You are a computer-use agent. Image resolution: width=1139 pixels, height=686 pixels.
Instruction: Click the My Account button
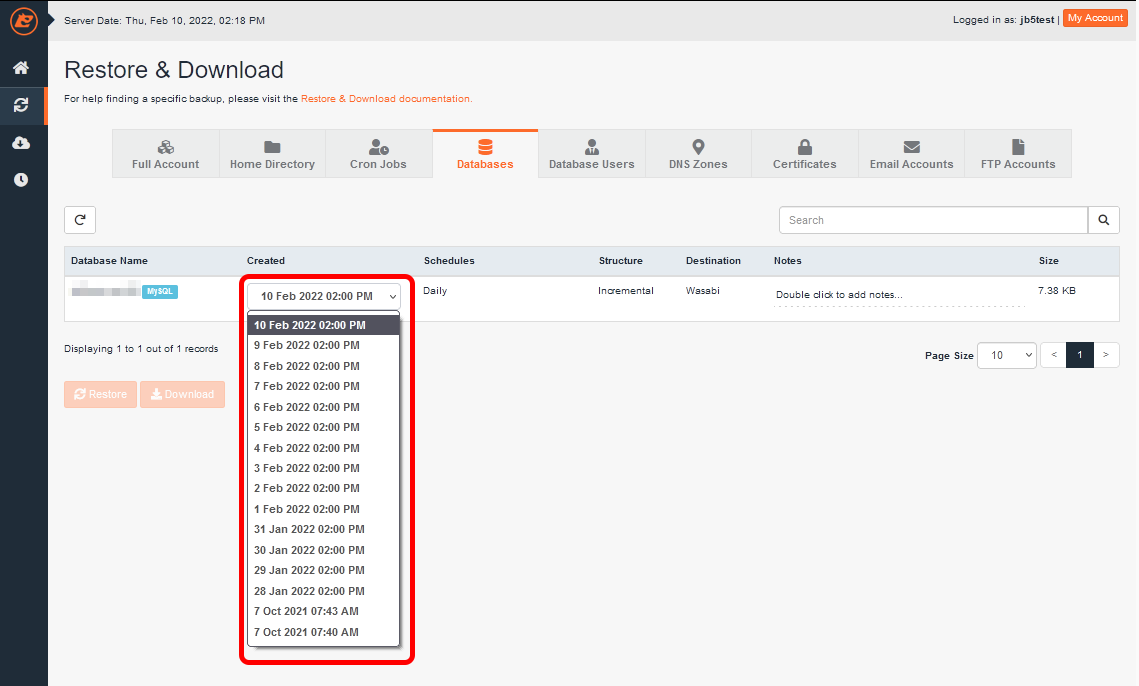1095,18
